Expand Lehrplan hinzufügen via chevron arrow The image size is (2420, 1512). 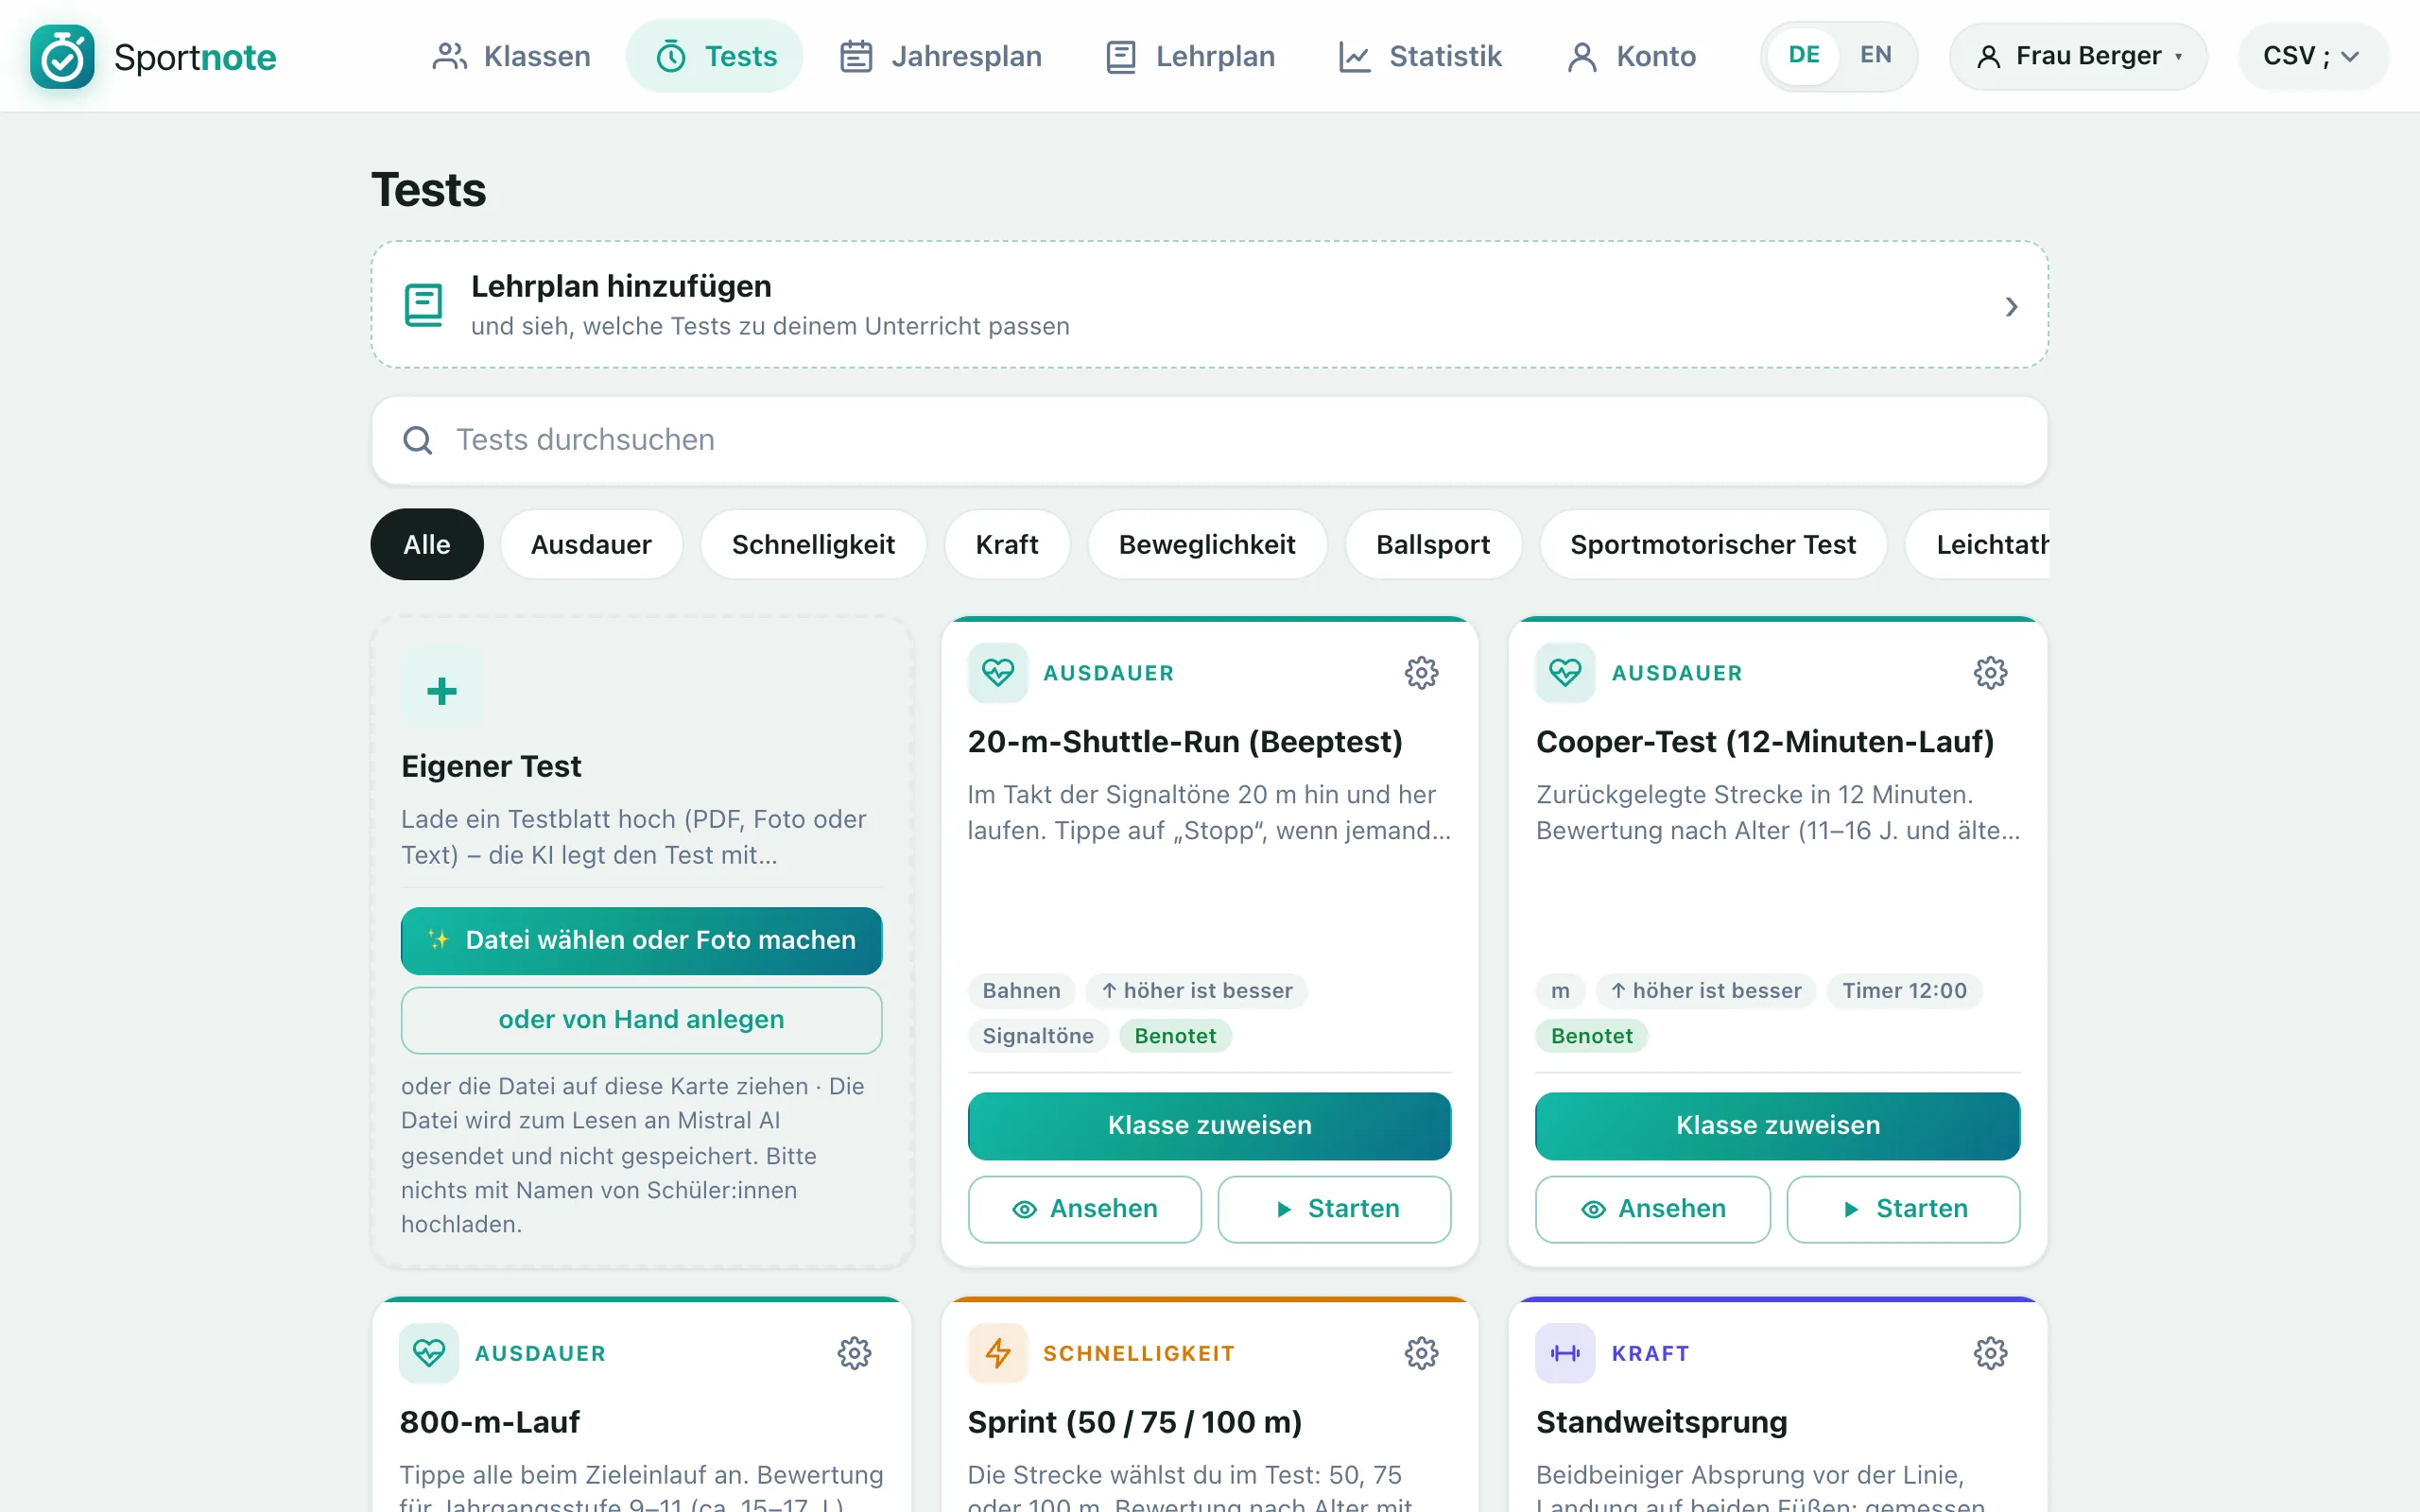click(2011, 306)
